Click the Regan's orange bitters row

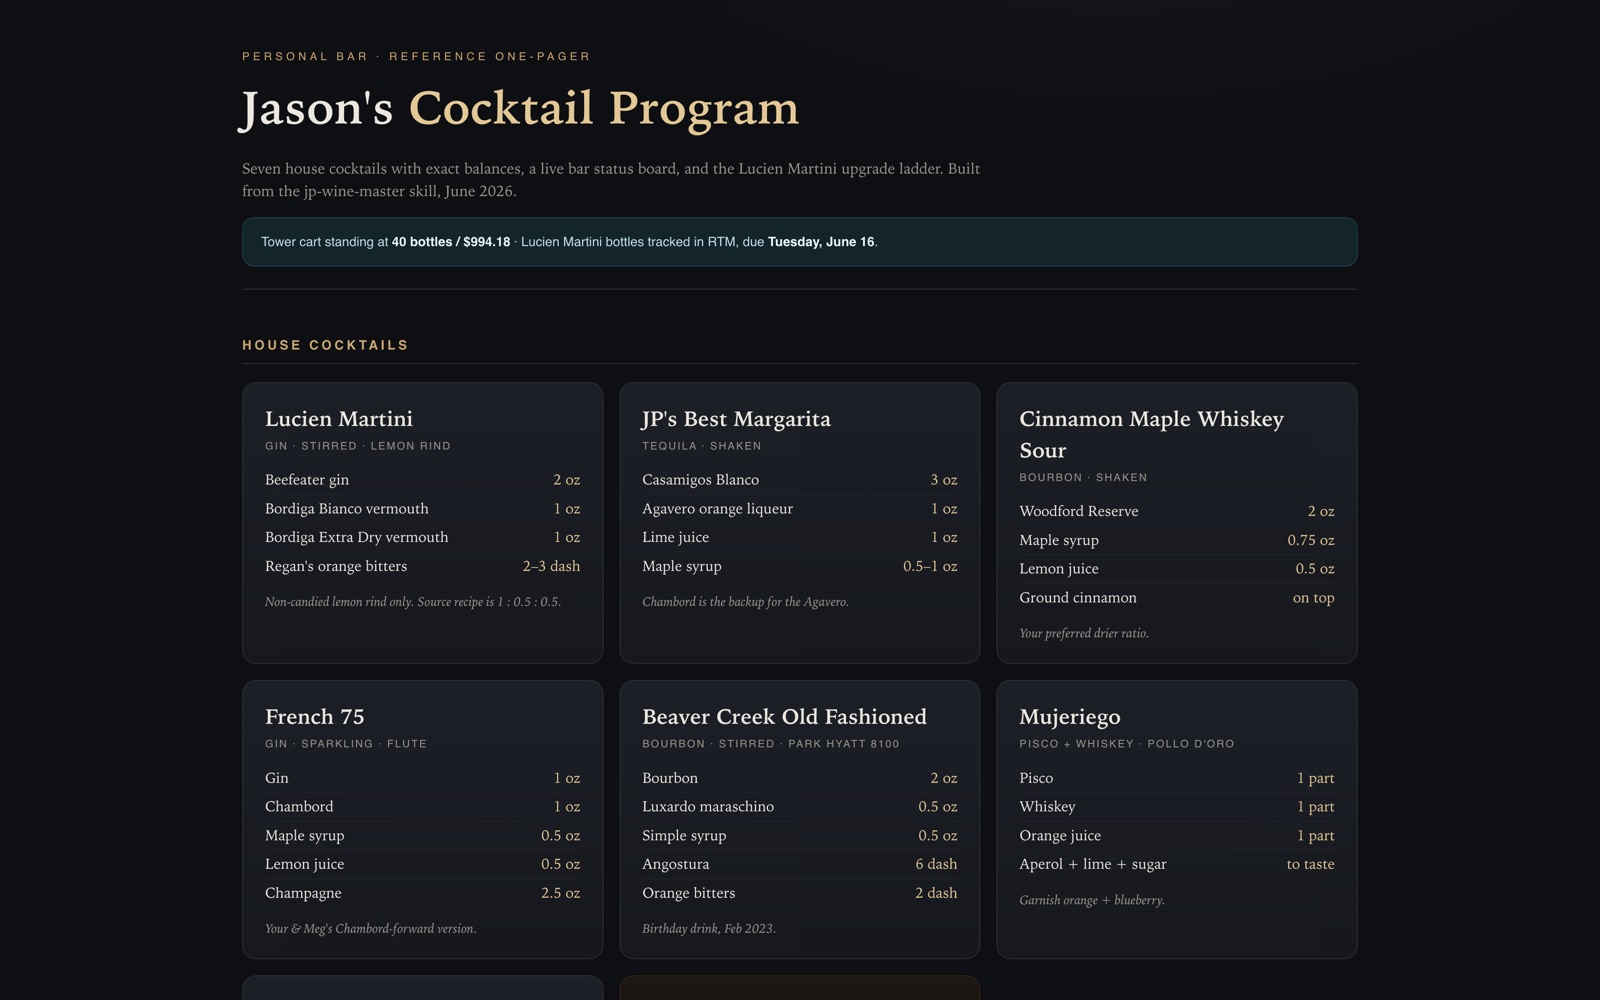(422, 566)
